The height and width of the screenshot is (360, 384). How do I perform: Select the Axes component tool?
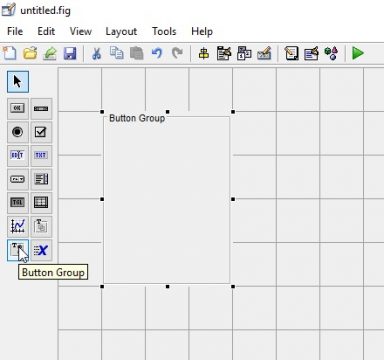point(18,226)
